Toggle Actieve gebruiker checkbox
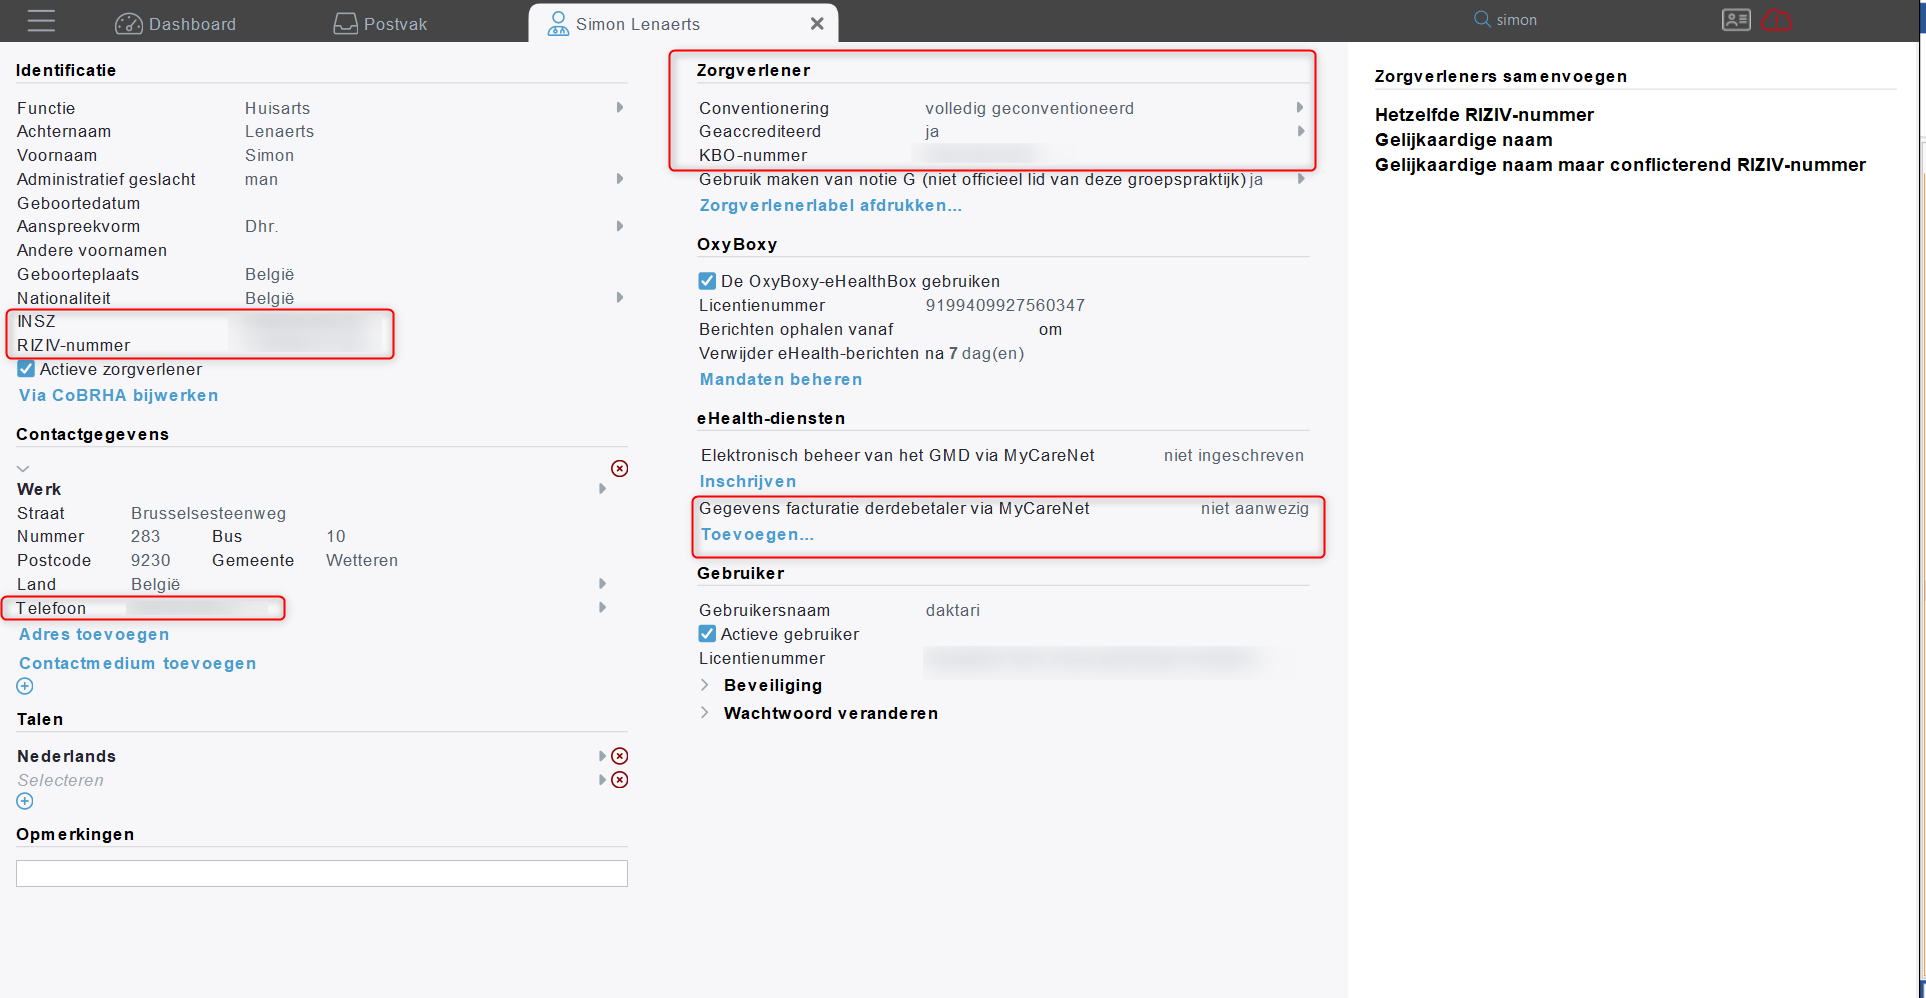The image size is (1926, 998). coord(707,634)
